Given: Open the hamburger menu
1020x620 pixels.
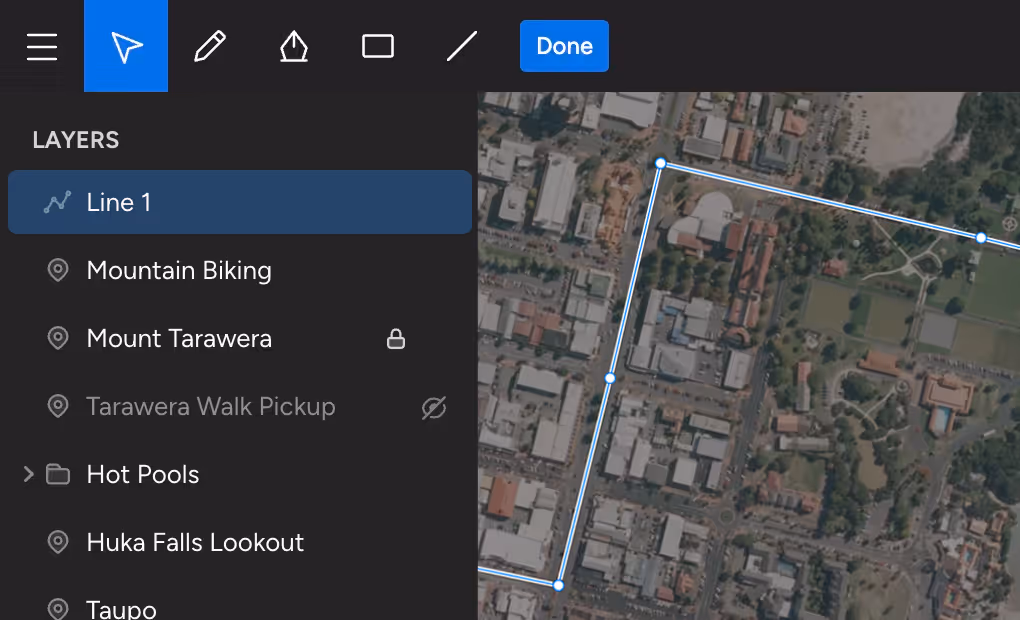Looking at the screenshot, I should click(x=42, y=46).
